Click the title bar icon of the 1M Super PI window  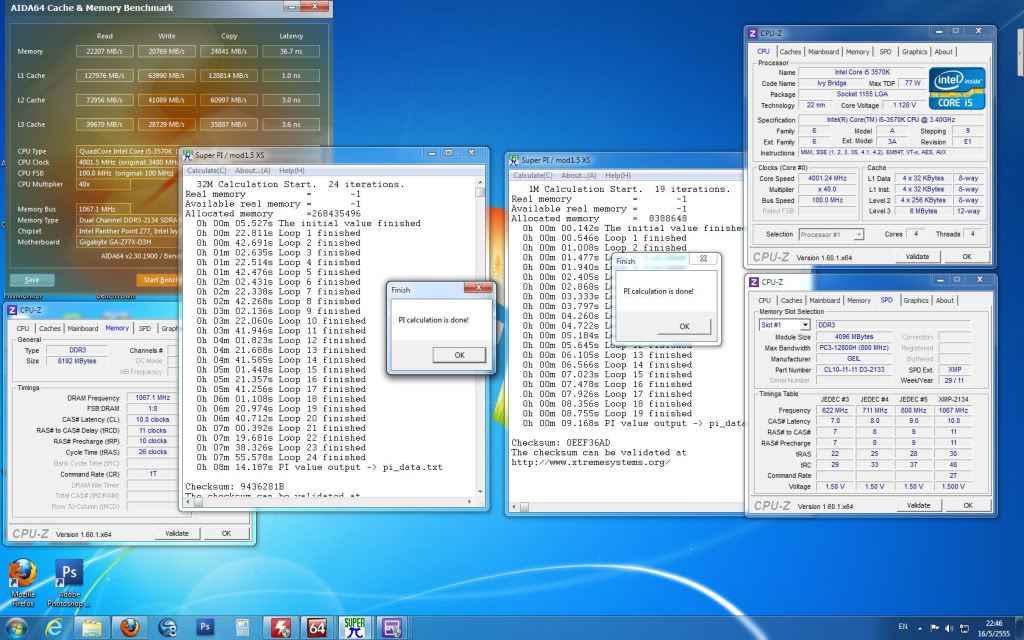(514, 159)
